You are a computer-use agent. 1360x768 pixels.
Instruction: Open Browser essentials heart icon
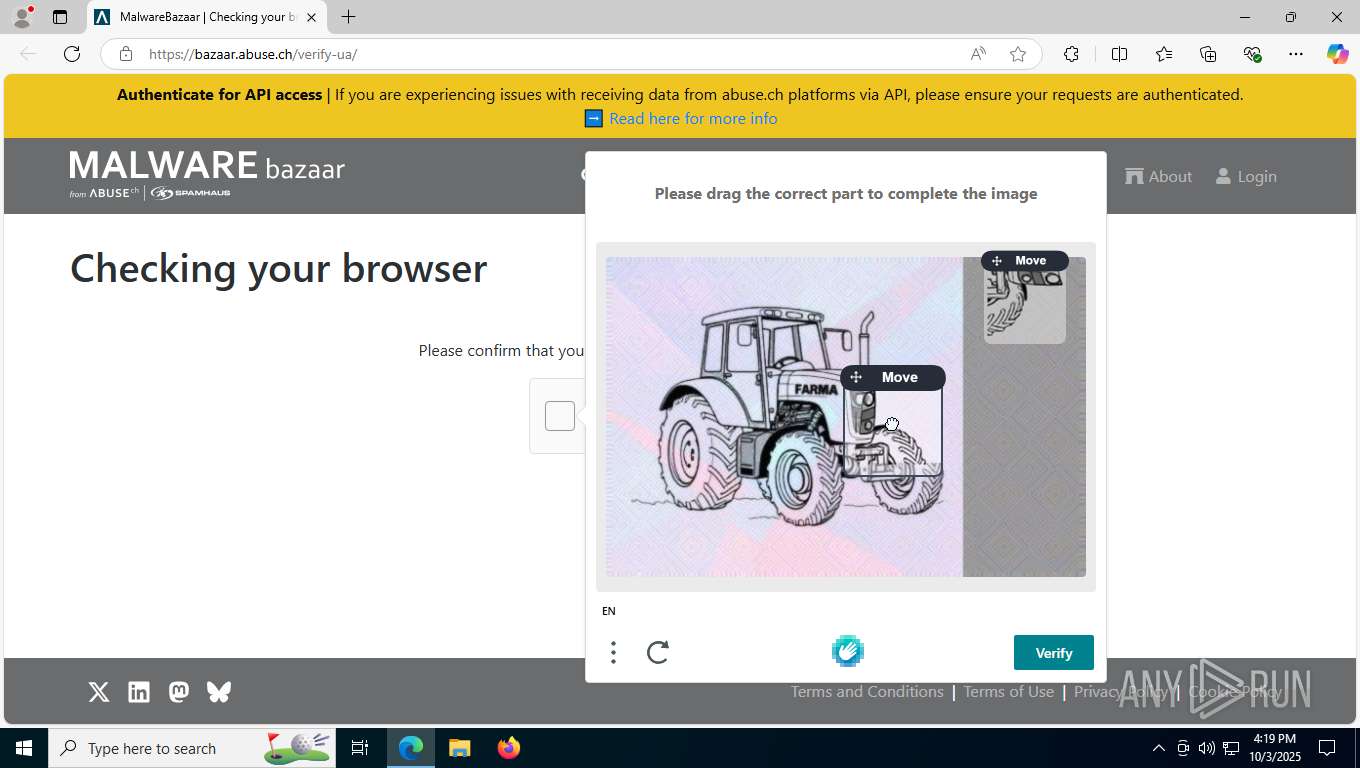point(1252,54)
